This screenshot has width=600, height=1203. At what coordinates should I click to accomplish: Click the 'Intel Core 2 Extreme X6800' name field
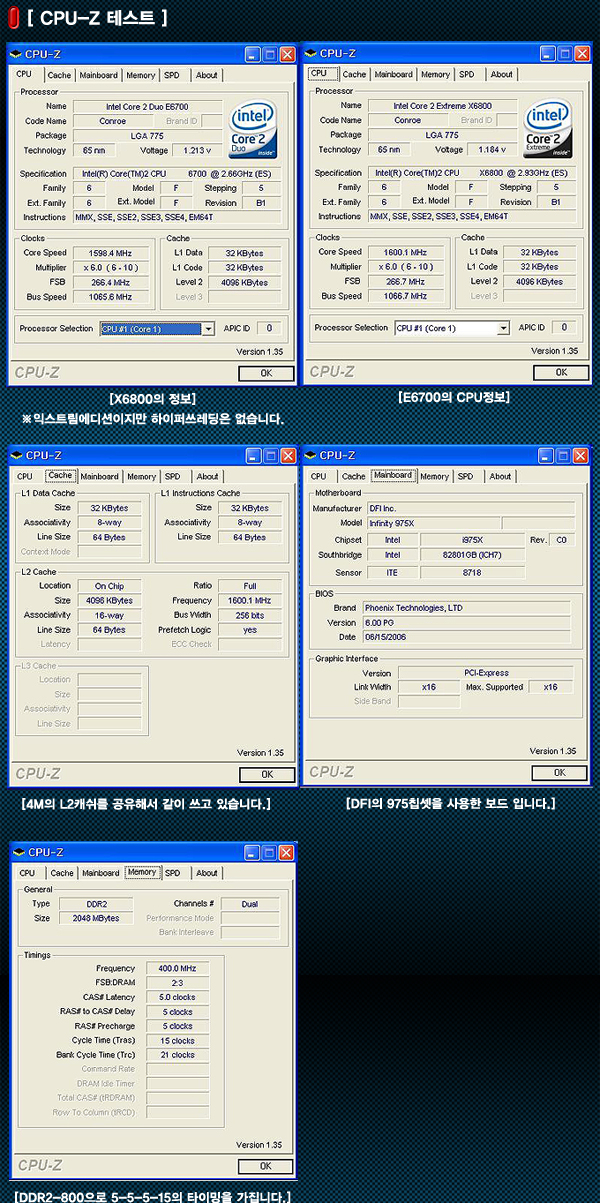(x=443, y=106)
